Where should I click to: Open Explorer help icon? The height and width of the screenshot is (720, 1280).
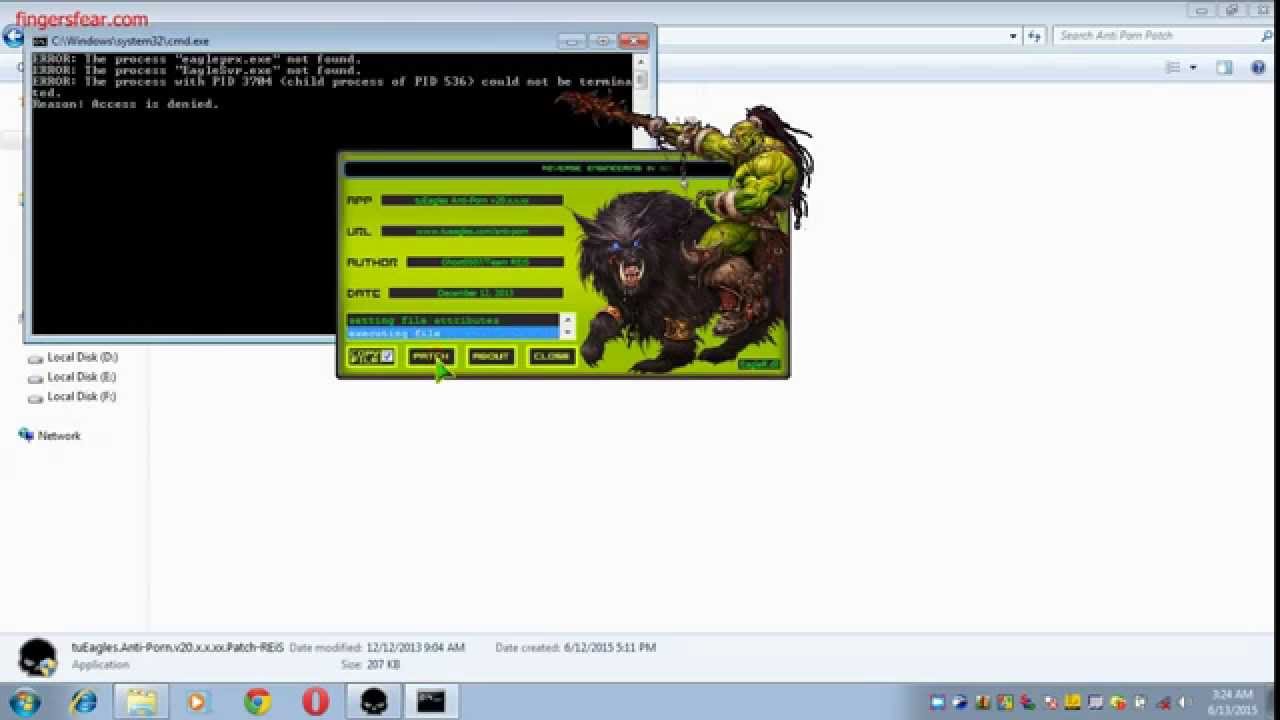(x=1257, y=67)
